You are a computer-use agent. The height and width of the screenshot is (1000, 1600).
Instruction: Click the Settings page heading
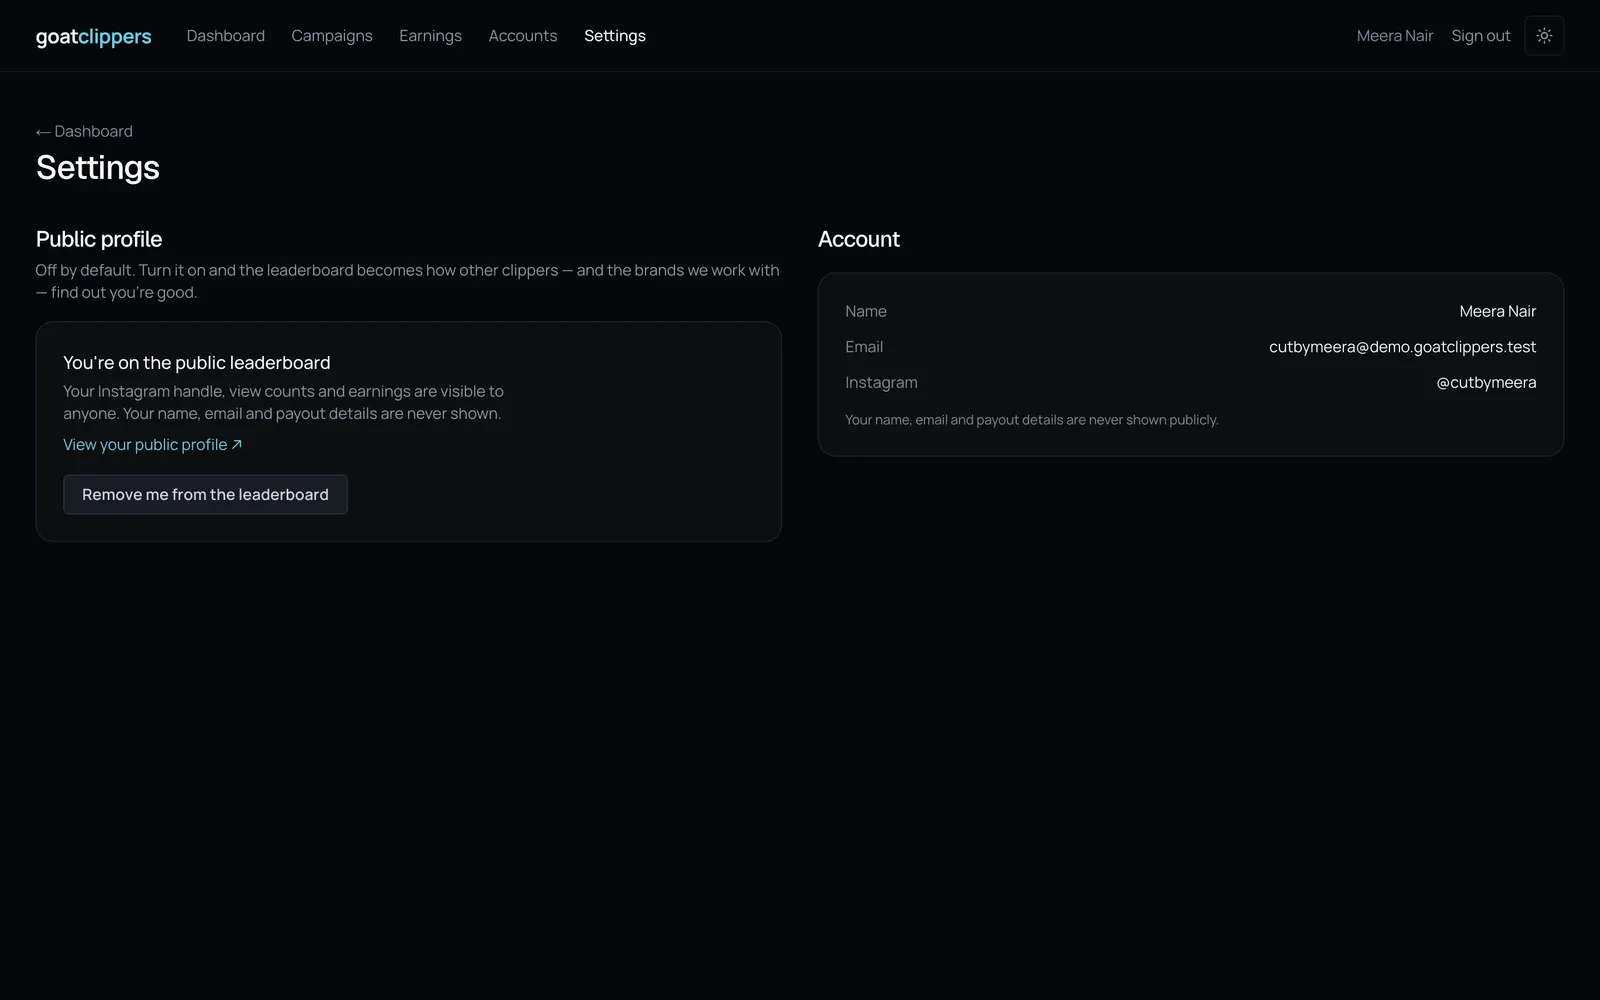98,168
